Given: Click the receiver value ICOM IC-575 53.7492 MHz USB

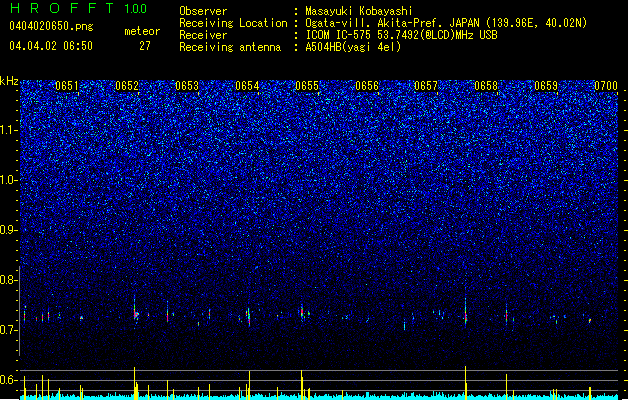Looking at the screenshot, I should (x=401, y=35).
